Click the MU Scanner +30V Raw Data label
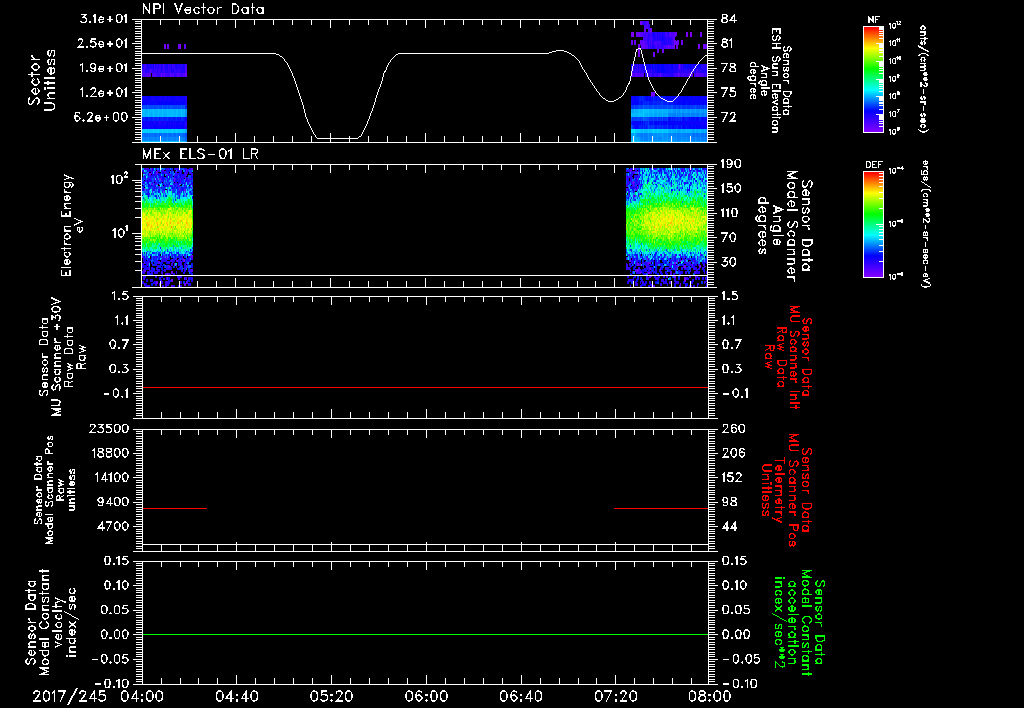Image resolution: width=1024 pixels, height=708 pixels. point(63,358)
